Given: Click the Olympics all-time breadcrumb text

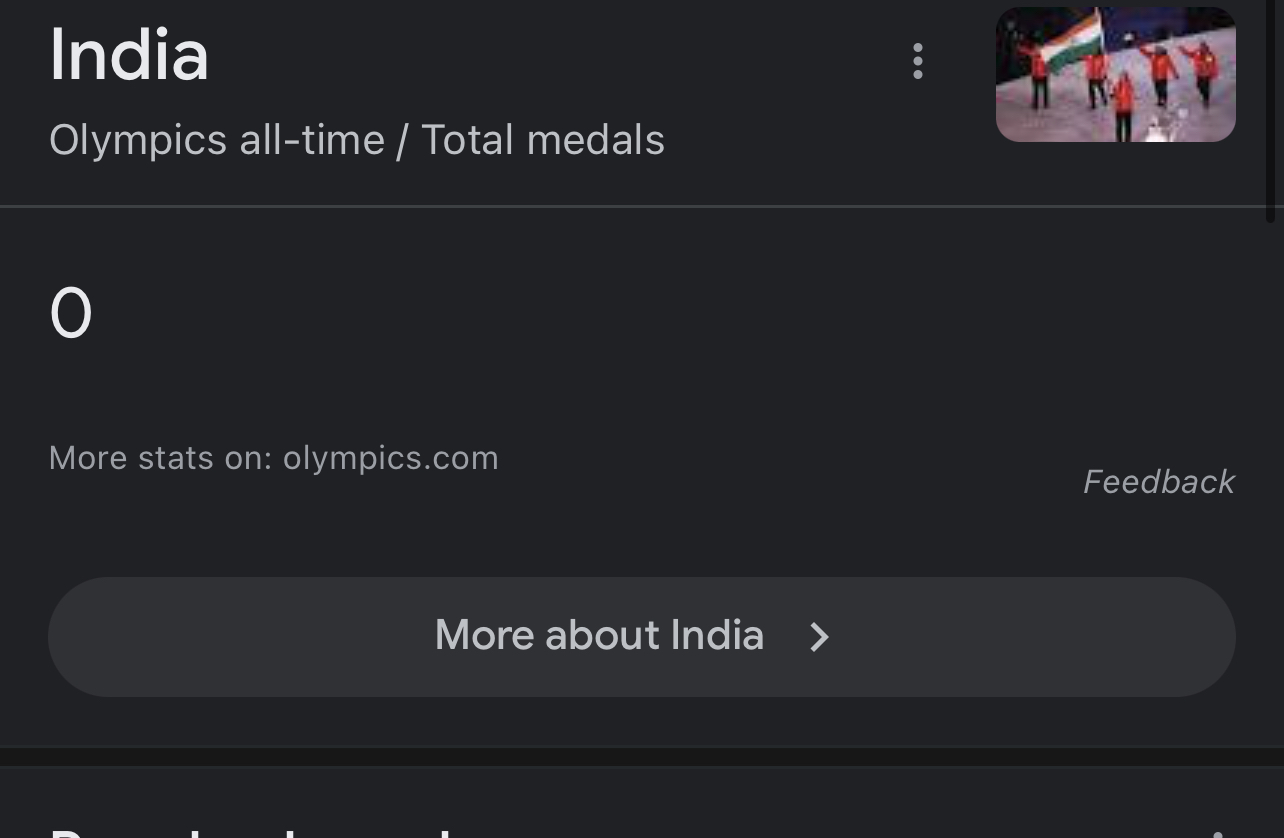Looking at the screenshot, I should click(217, 140).
